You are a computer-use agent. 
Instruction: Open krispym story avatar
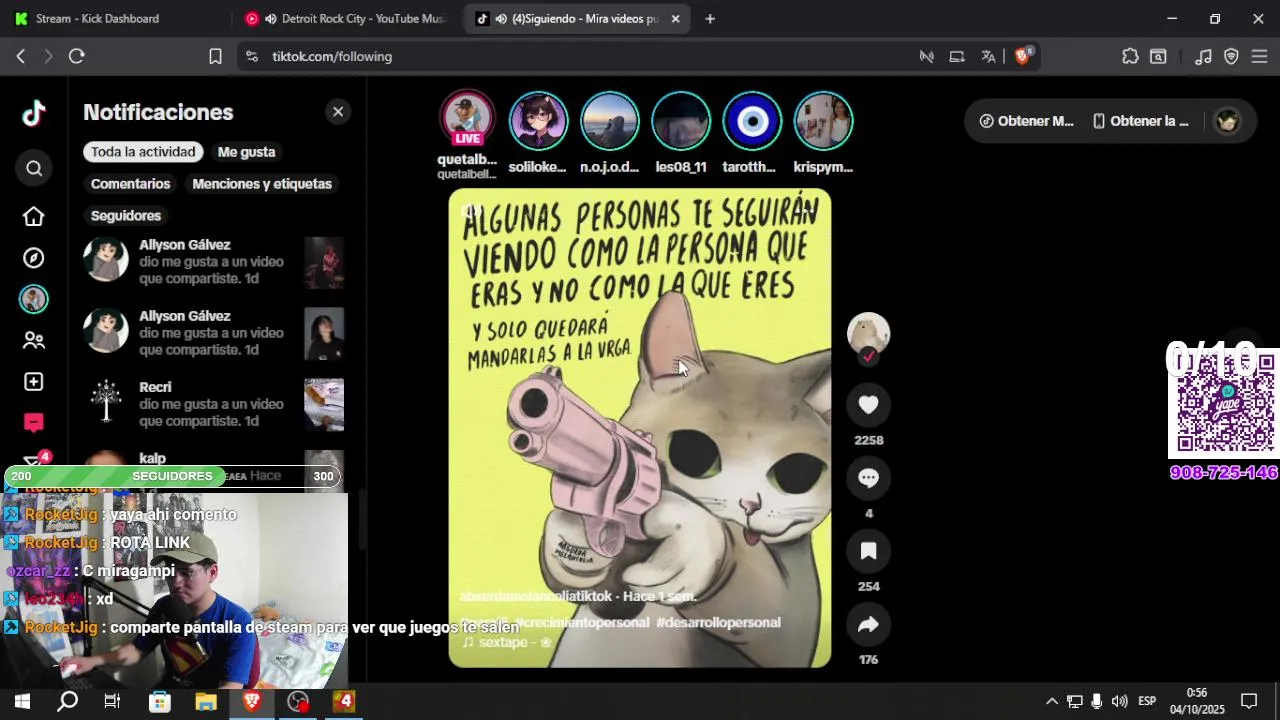tap(823, 121)
